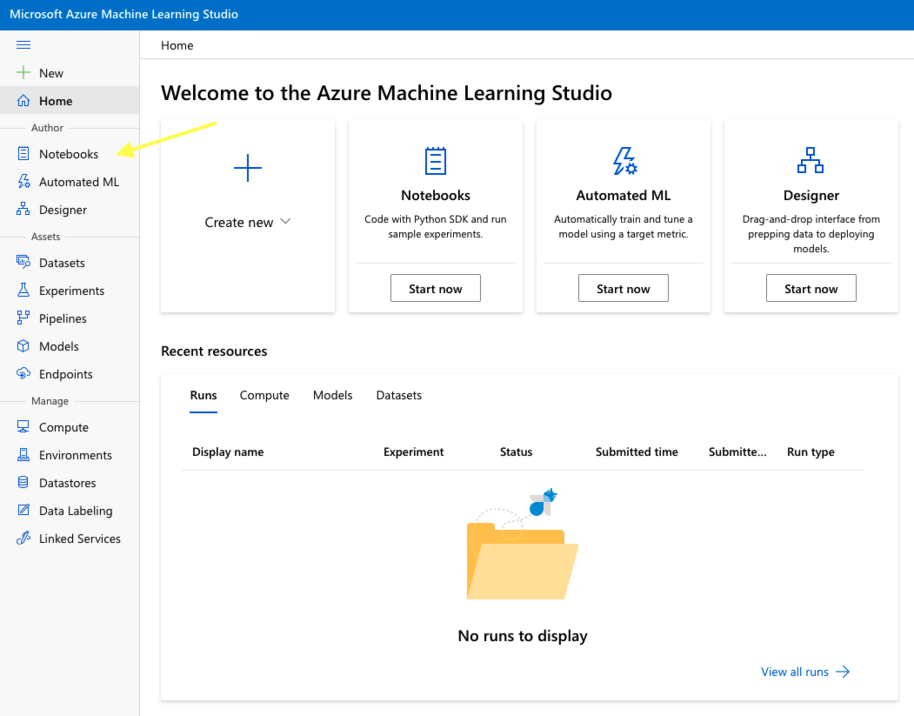Open Automated ML from the sidebar icon
Image resolution: width=914 pixels, height=716 pixels.
click(24, 182)
